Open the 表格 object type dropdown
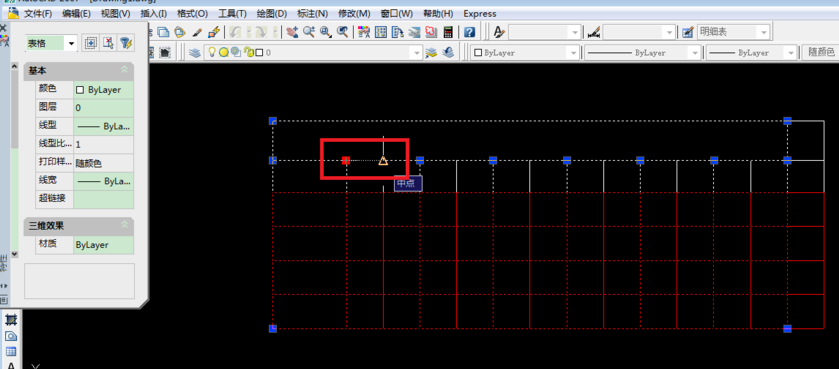The height and width of the screenshot is (369, 839). click(51, 43)
